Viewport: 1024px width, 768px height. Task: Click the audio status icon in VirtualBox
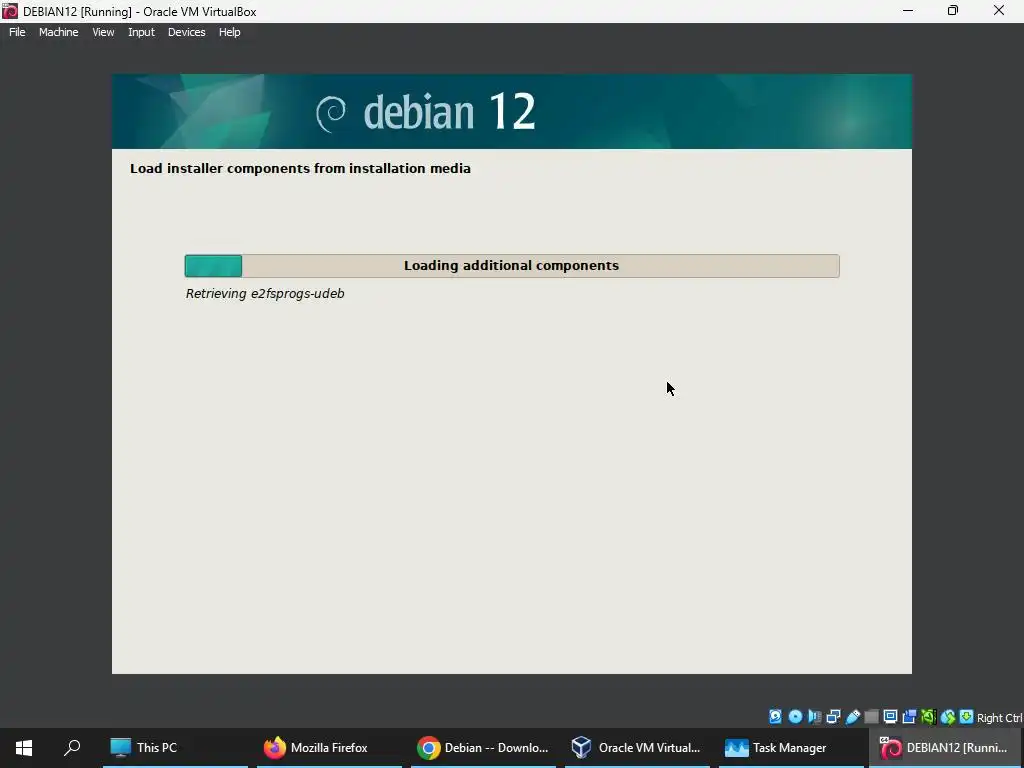point(814,716)
